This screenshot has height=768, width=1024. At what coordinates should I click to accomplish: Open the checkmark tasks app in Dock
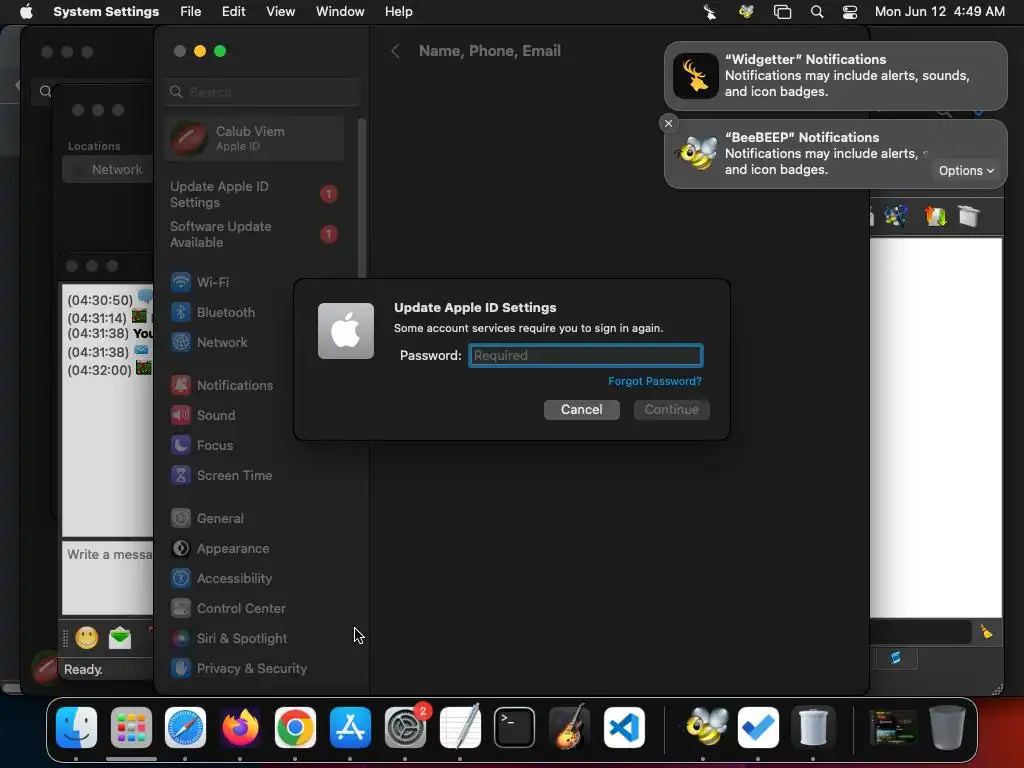click(758, 728)
